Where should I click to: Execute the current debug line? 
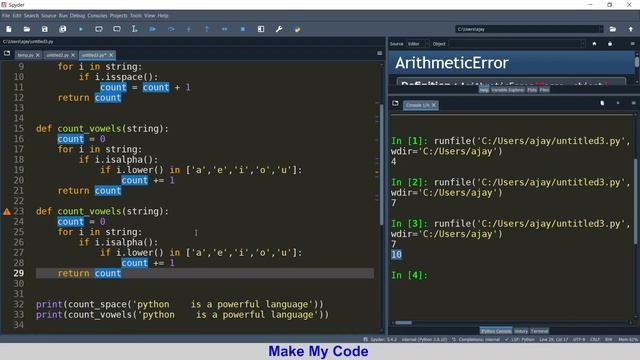coord(171,29)
